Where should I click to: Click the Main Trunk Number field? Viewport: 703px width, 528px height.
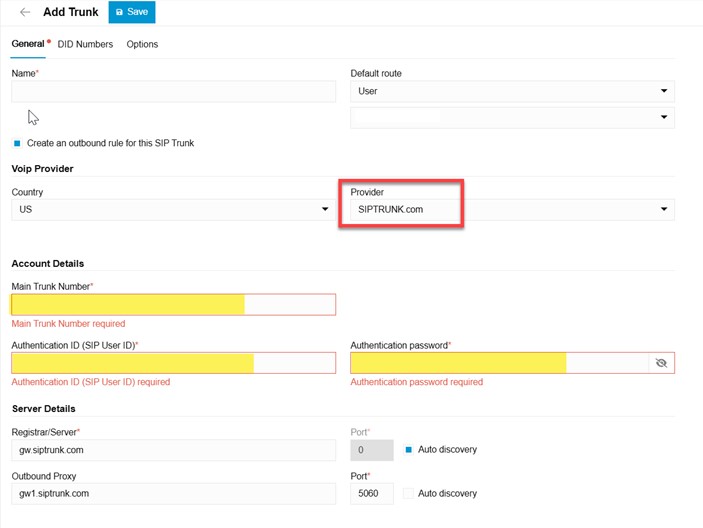pos(174,305)
